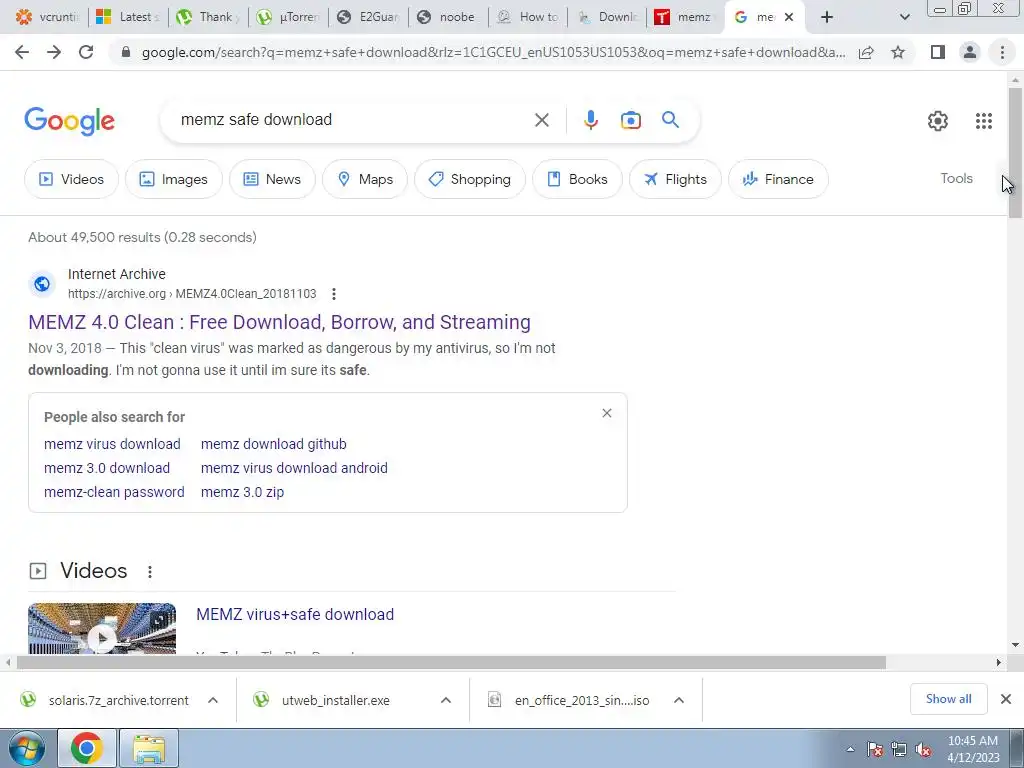Submit search with magnifier icon
Viewport: 1024px width, 768px height.
[x=670, y=120]
